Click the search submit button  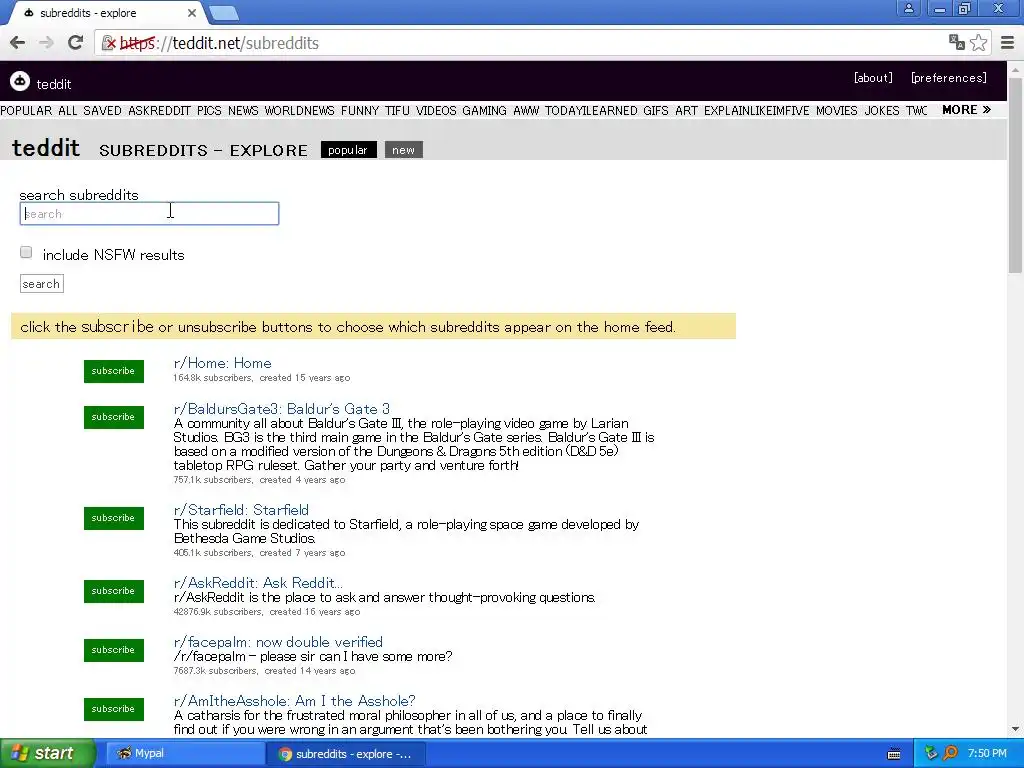click(42, 283)
